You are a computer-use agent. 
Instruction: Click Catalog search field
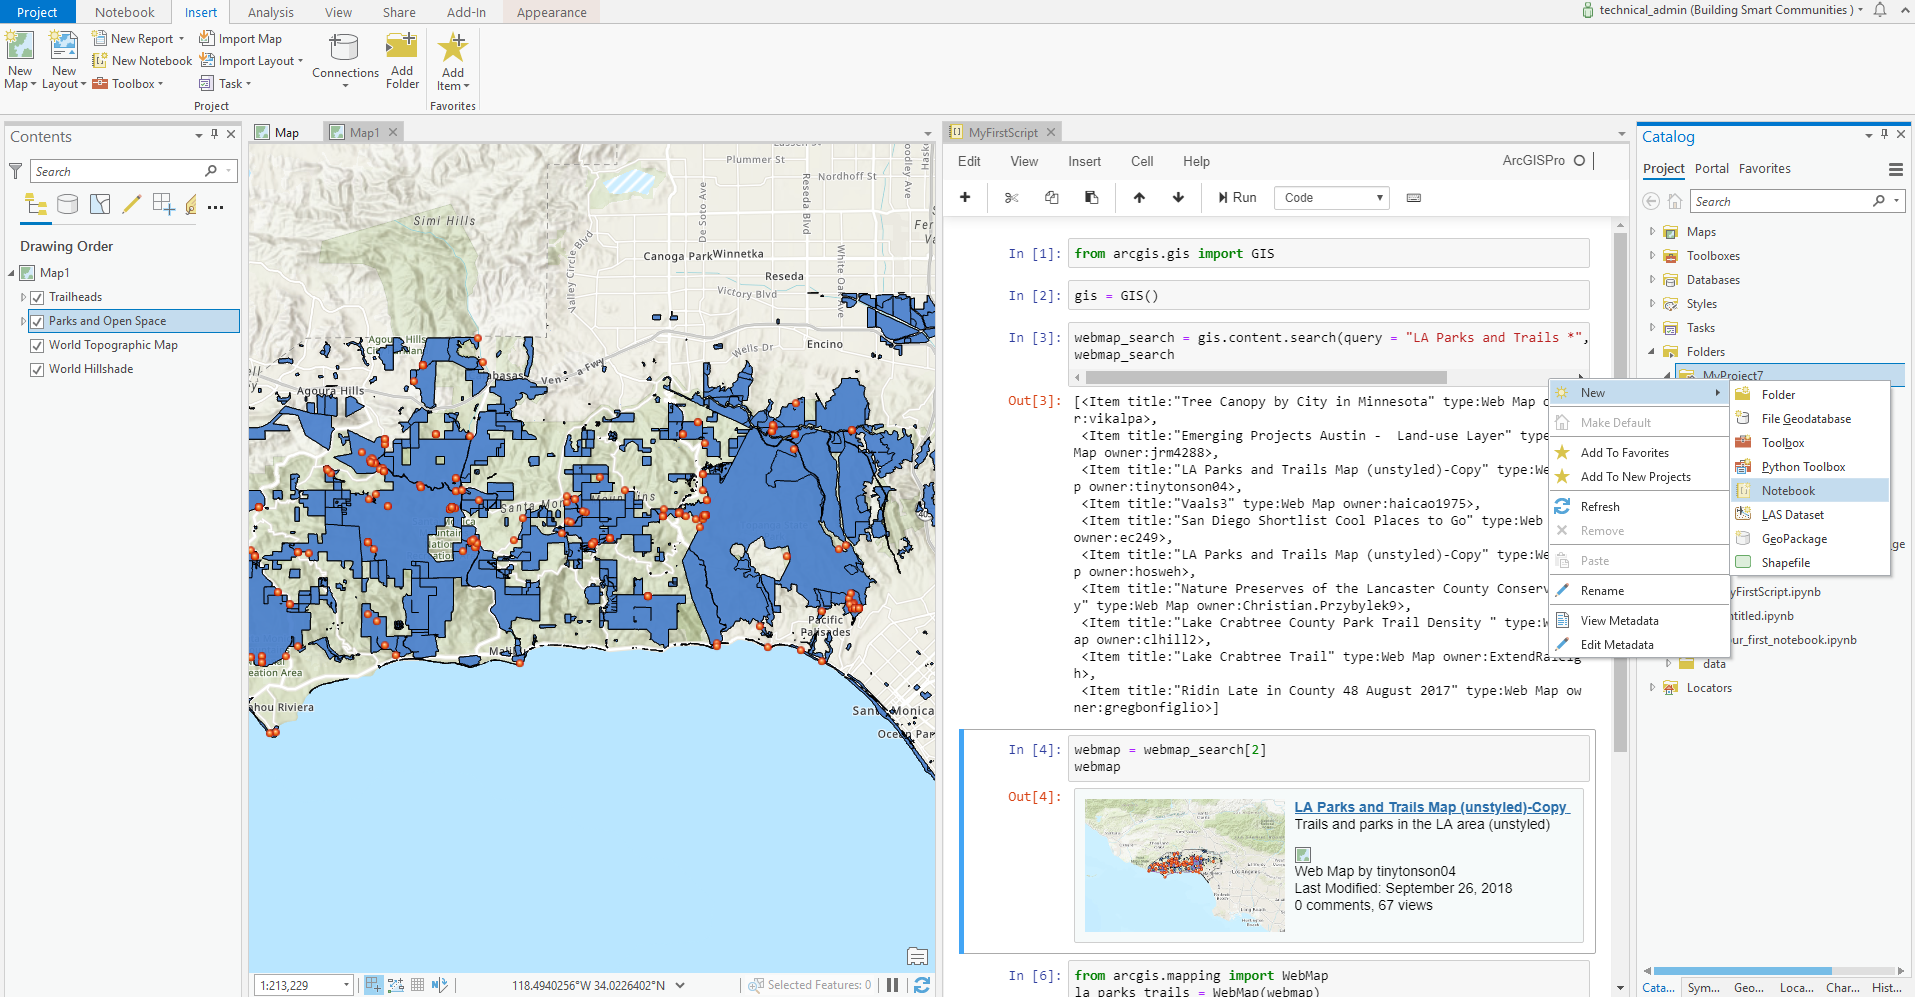(x=1797, y=201)
